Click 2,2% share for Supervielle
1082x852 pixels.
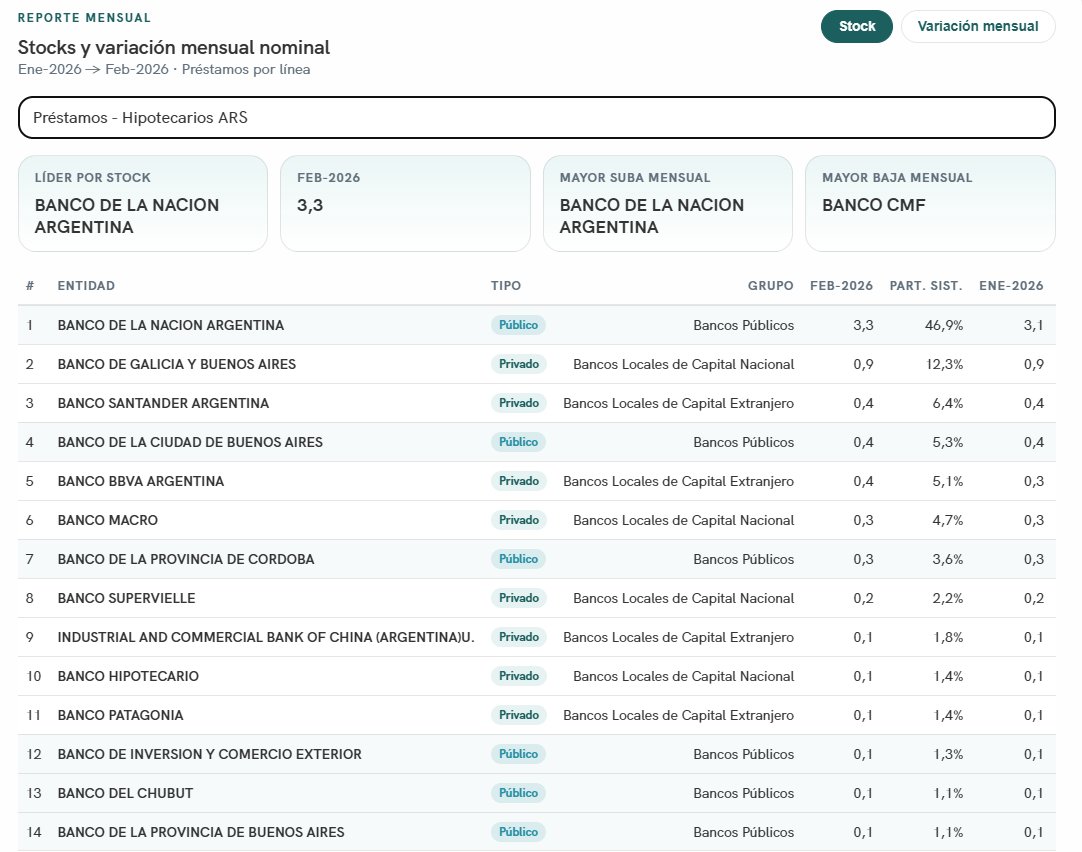947,598
